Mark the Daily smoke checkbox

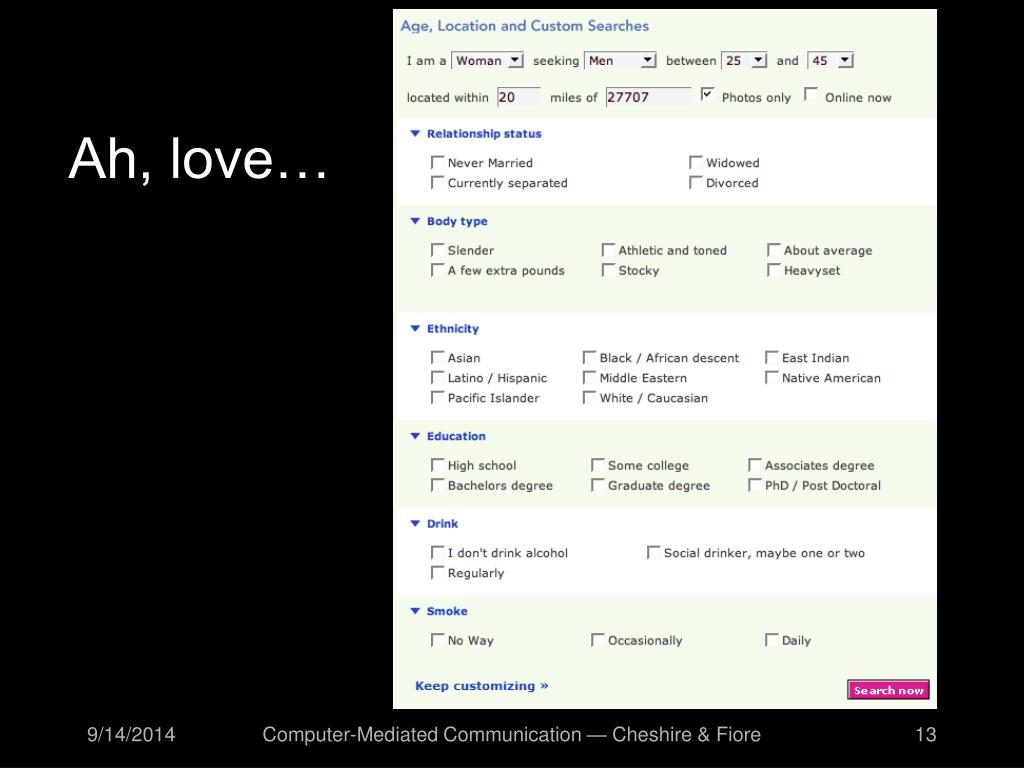click(x=772, y=640)
